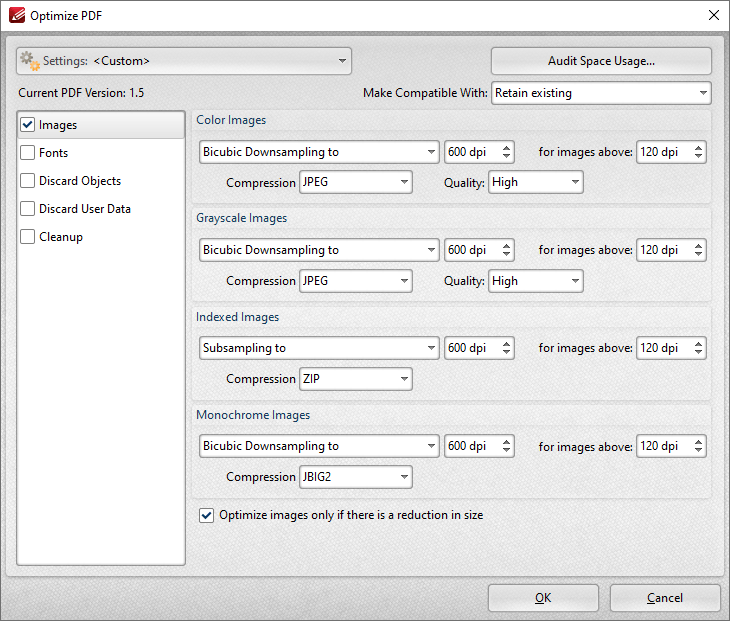Open Grayscale Images Bicubic Downsampling dropdown
The width and height of the screenshot is (730, 621).
click(x=319, y=250)
